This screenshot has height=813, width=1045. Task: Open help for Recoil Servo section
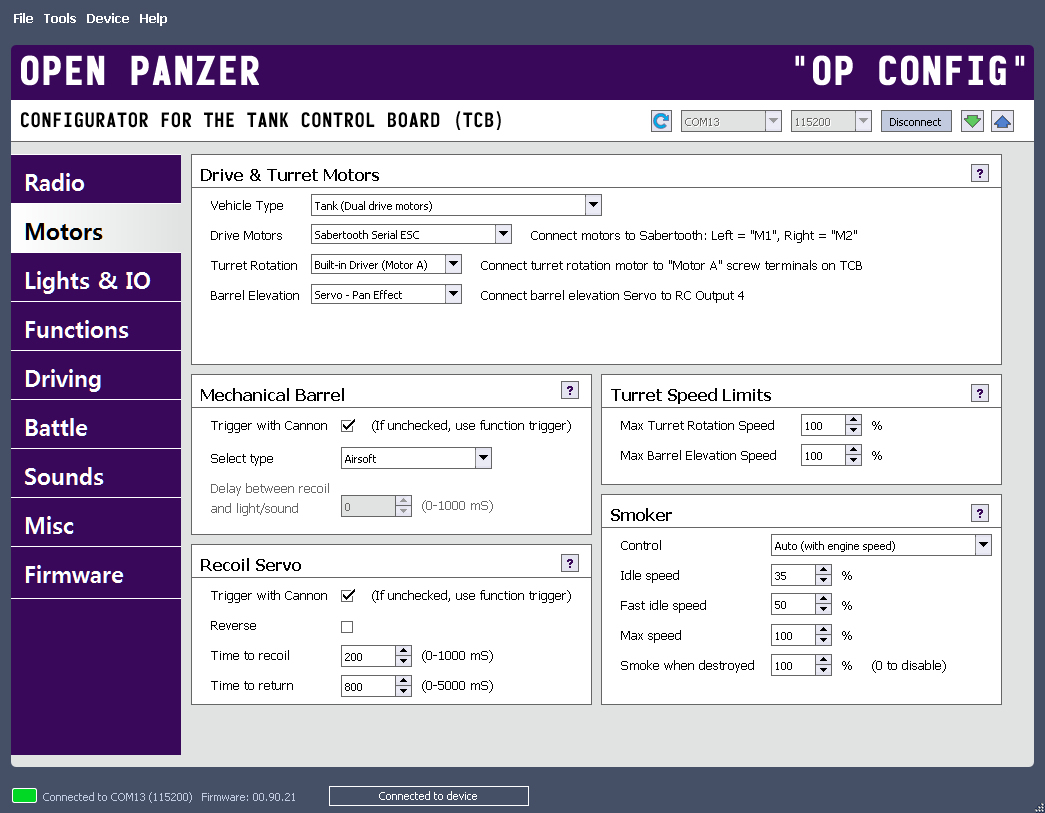[x=570, y=563]
